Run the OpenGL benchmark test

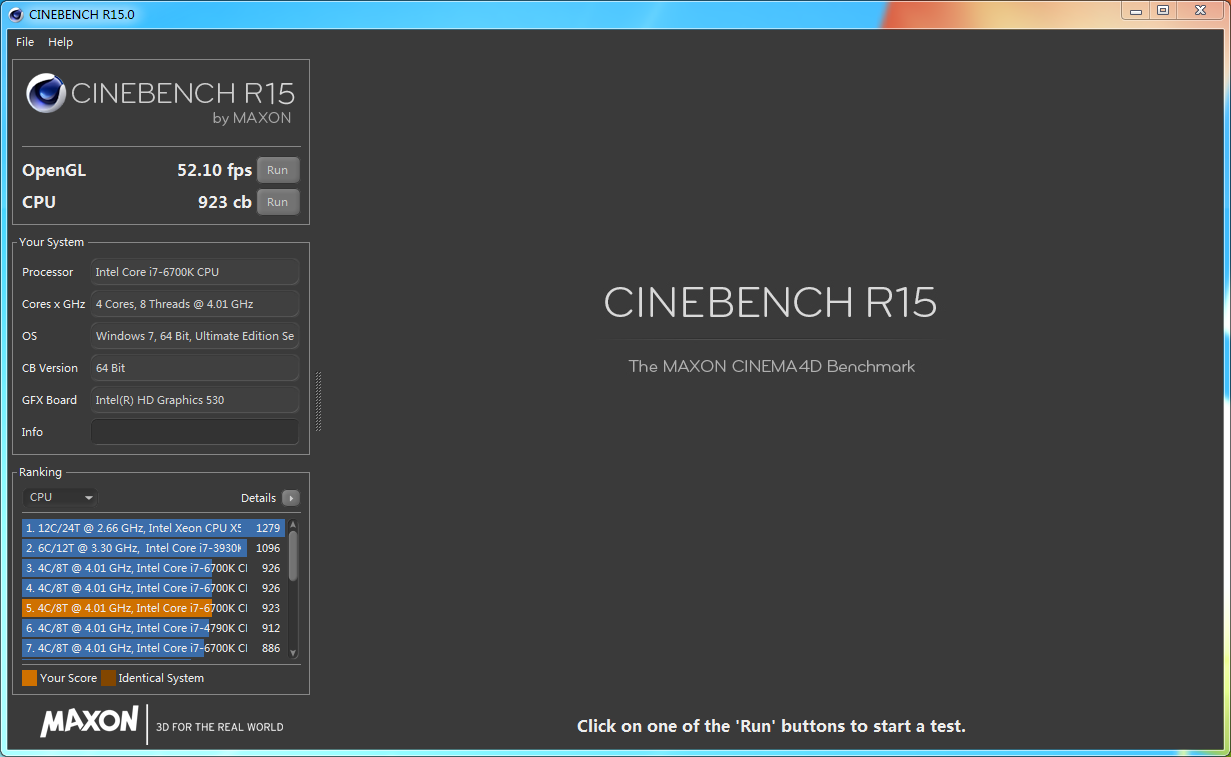coord(278,170)
